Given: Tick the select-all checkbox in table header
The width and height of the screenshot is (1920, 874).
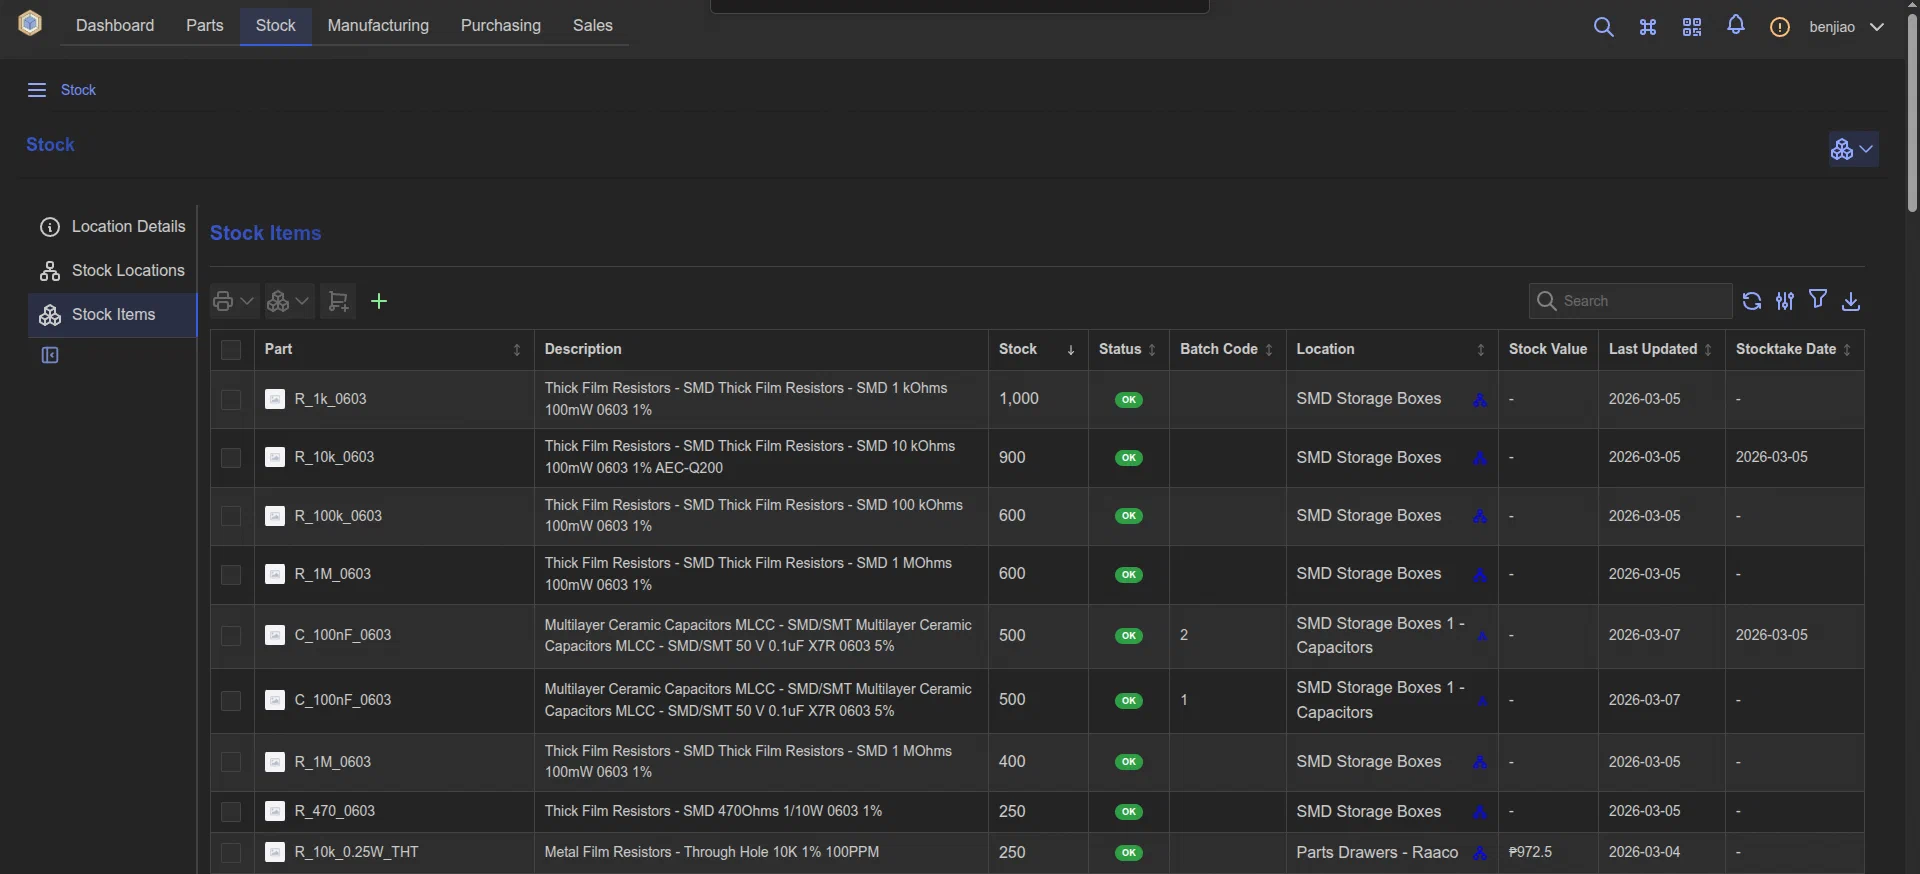Looking at the screenshot, I should pos(231,349).
